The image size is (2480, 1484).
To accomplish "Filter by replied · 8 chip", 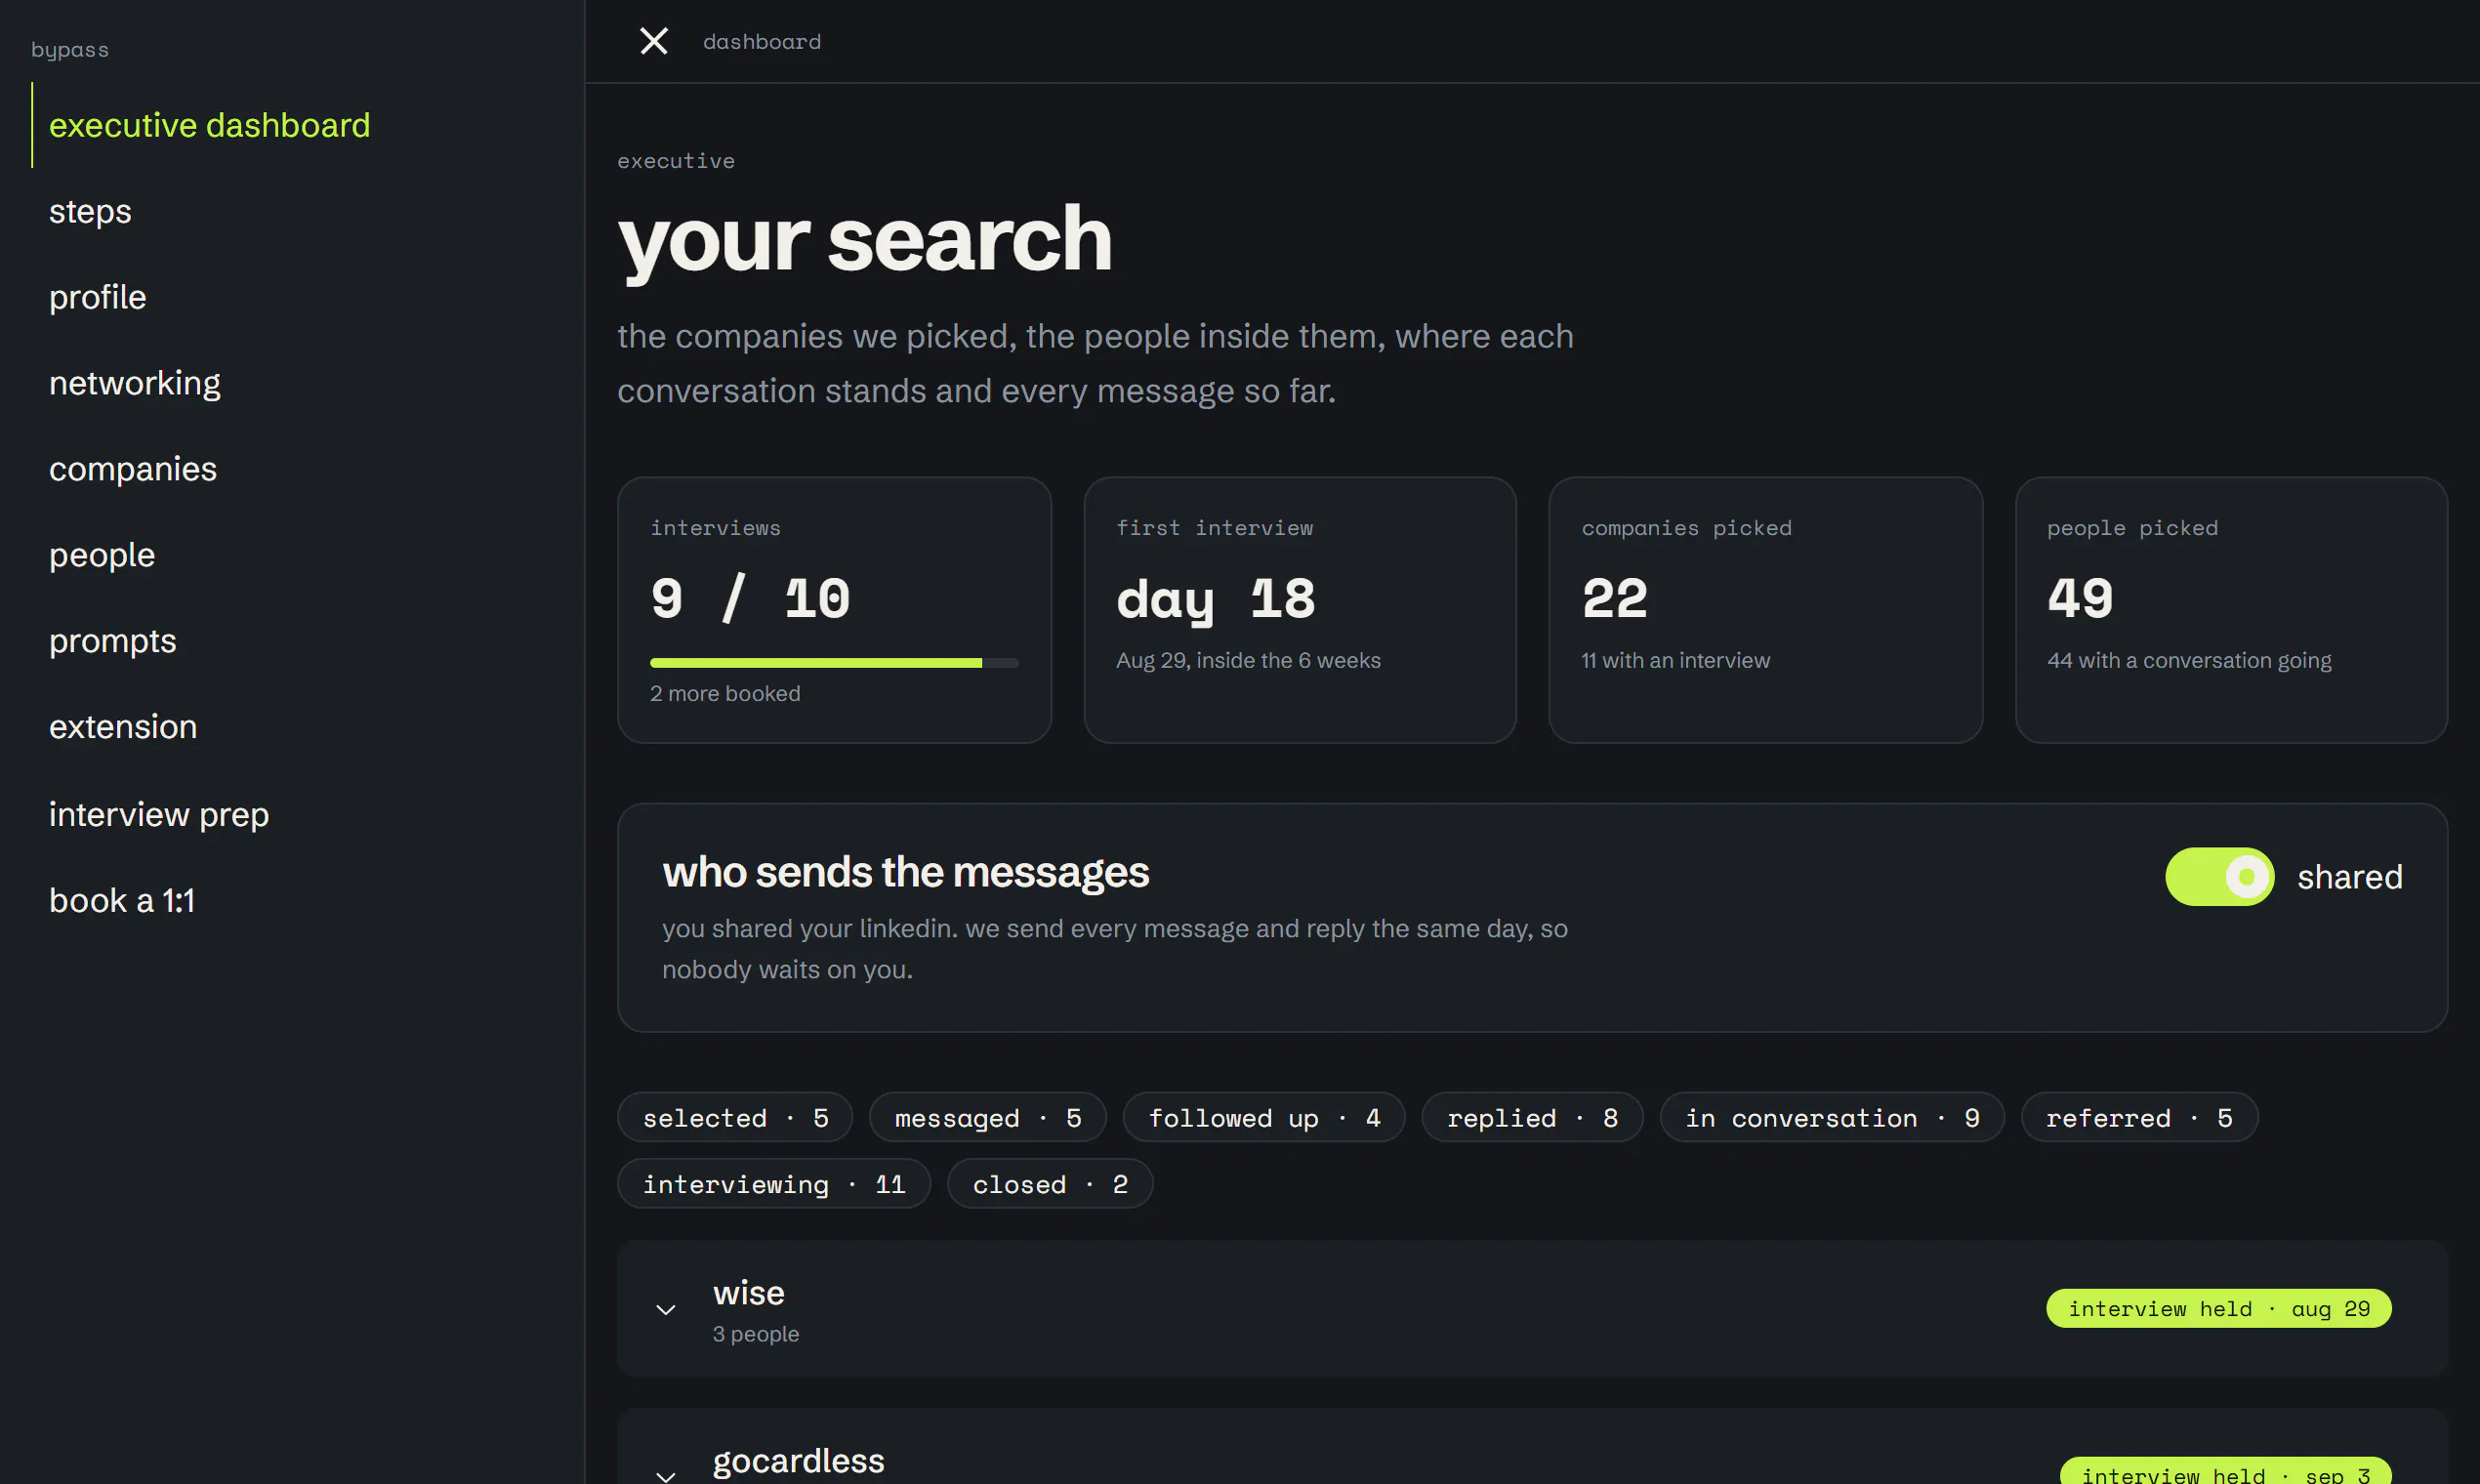I will pos(1532,1117).
